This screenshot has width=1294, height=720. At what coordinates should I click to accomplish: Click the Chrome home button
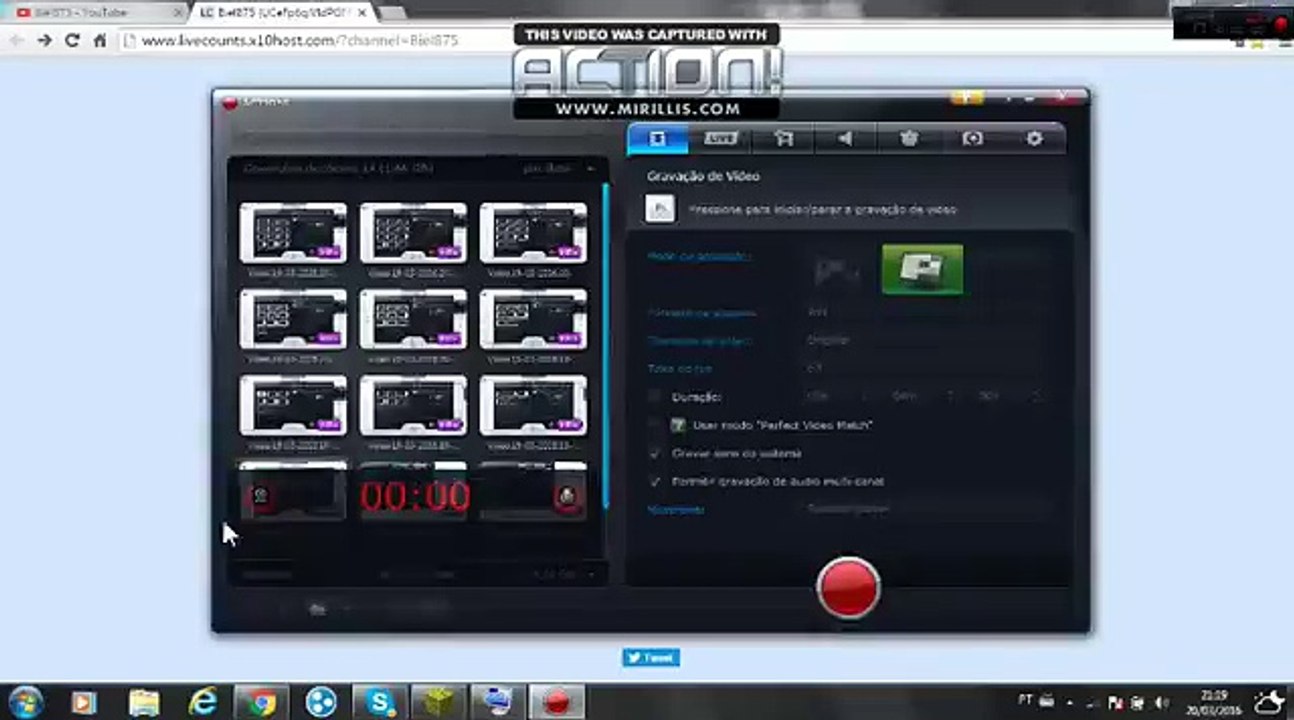point(100,40)
